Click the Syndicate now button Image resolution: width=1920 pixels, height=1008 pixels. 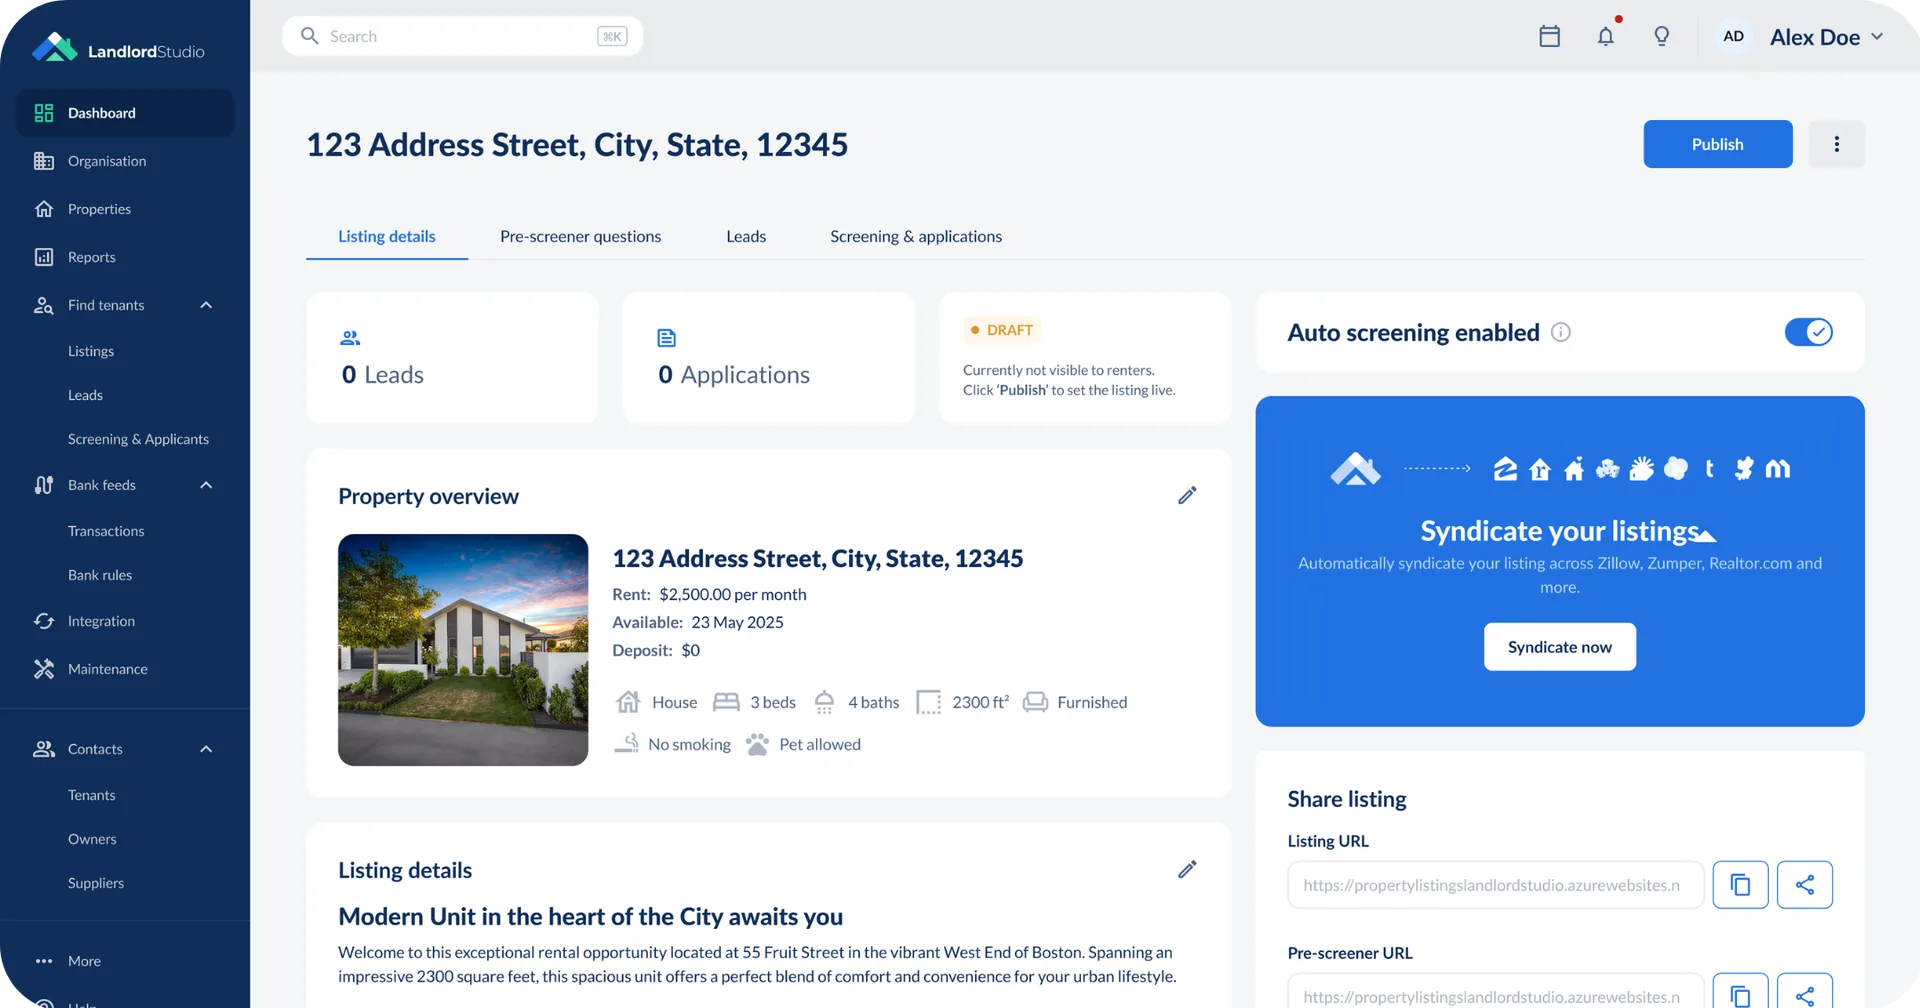1559,647
